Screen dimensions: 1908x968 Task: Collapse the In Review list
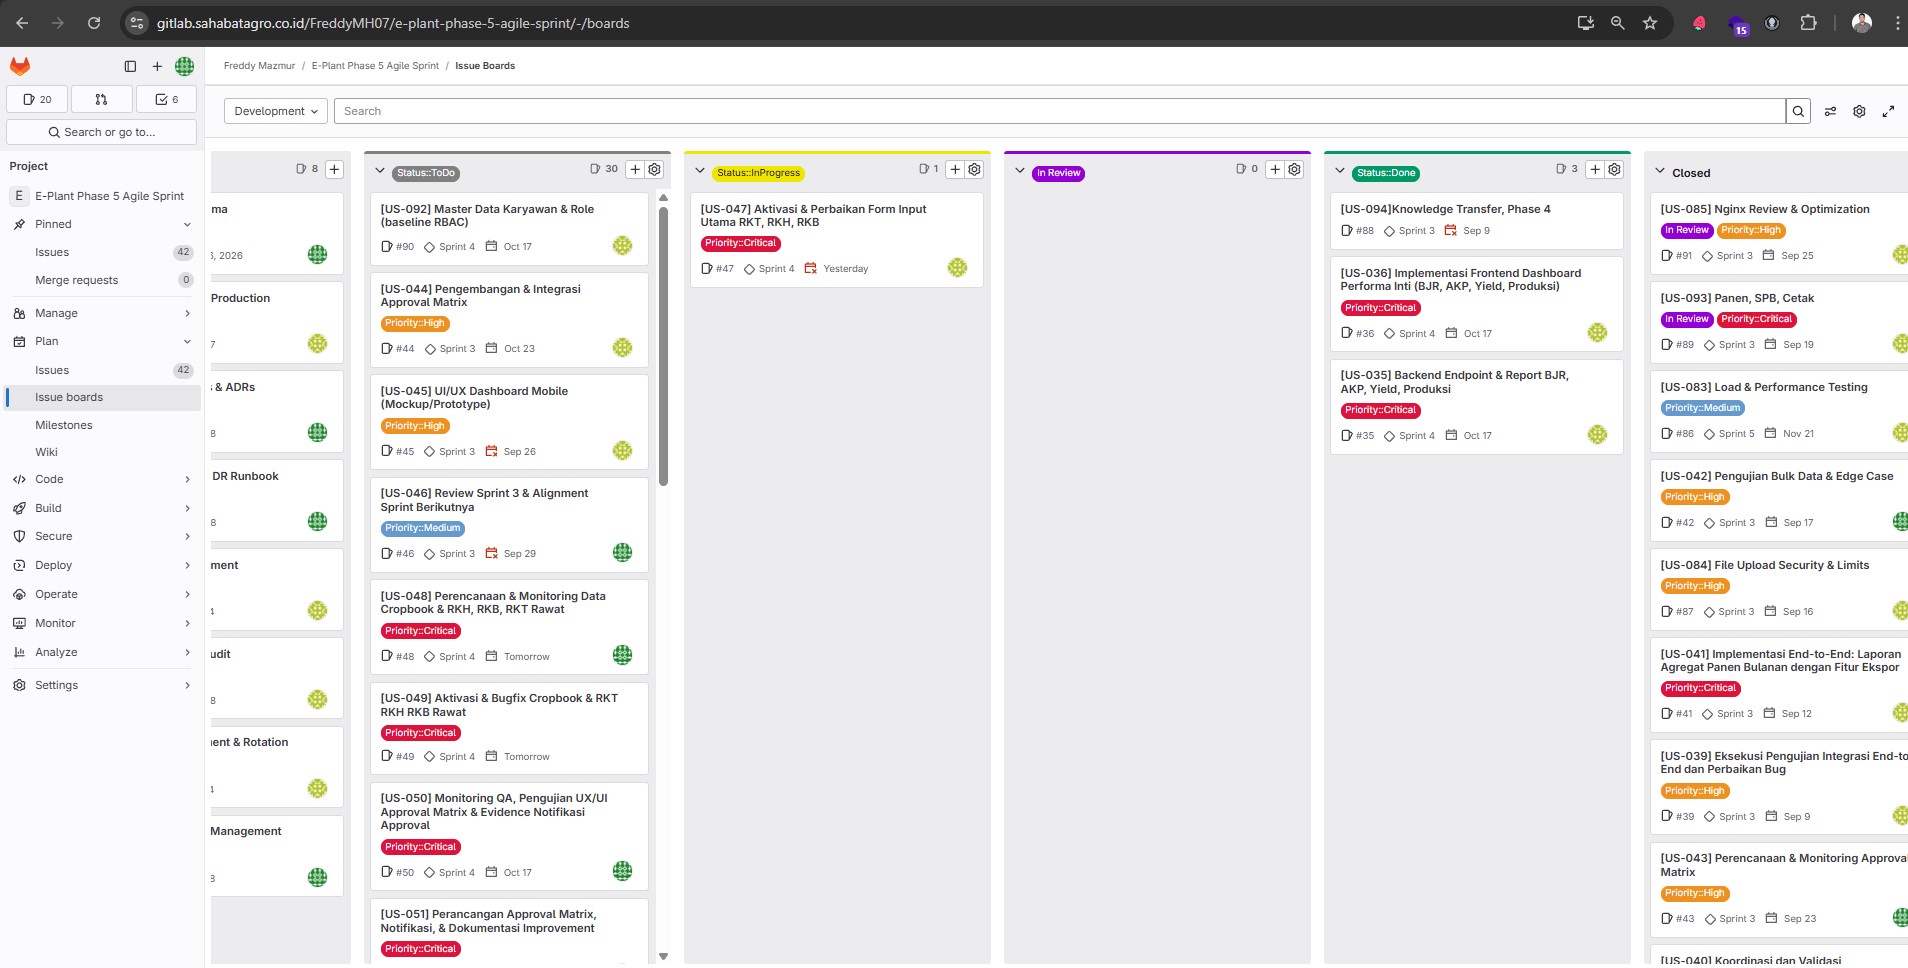tap(1020, 172)
